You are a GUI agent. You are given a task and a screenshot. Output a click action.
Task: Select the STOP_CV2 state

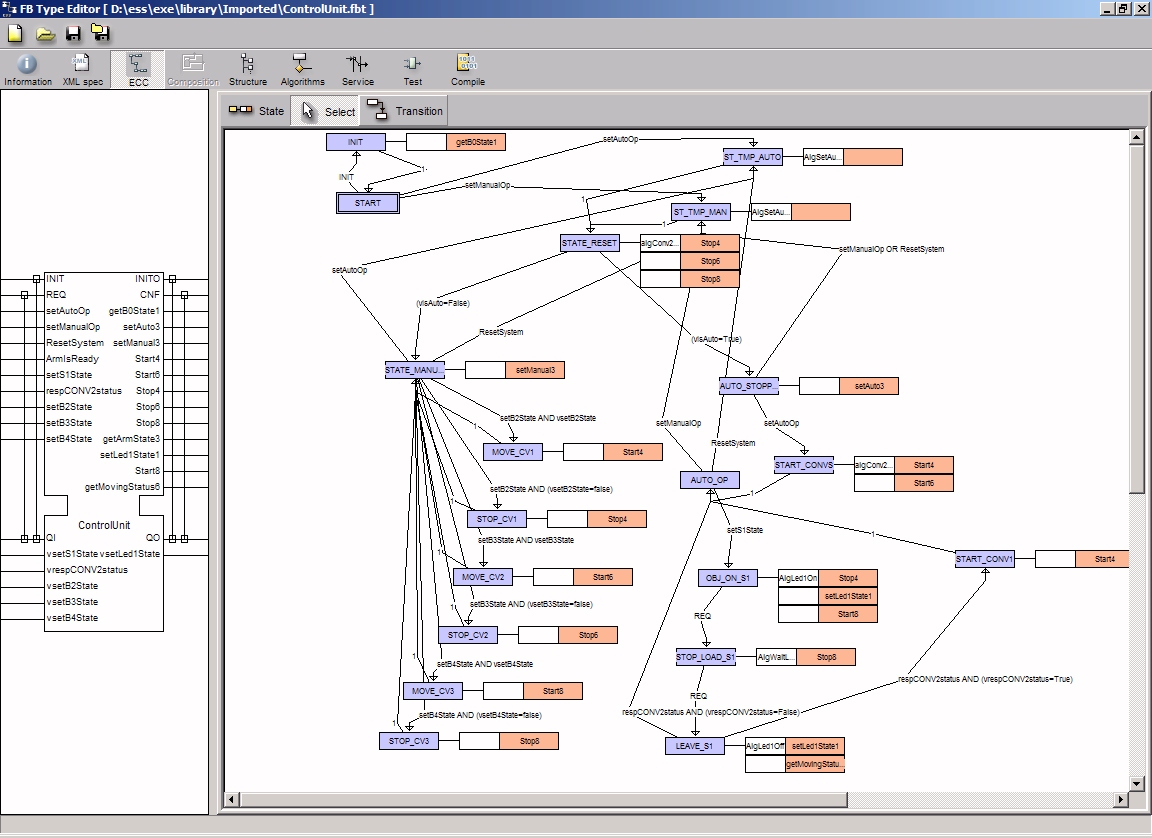coord(468,635)
